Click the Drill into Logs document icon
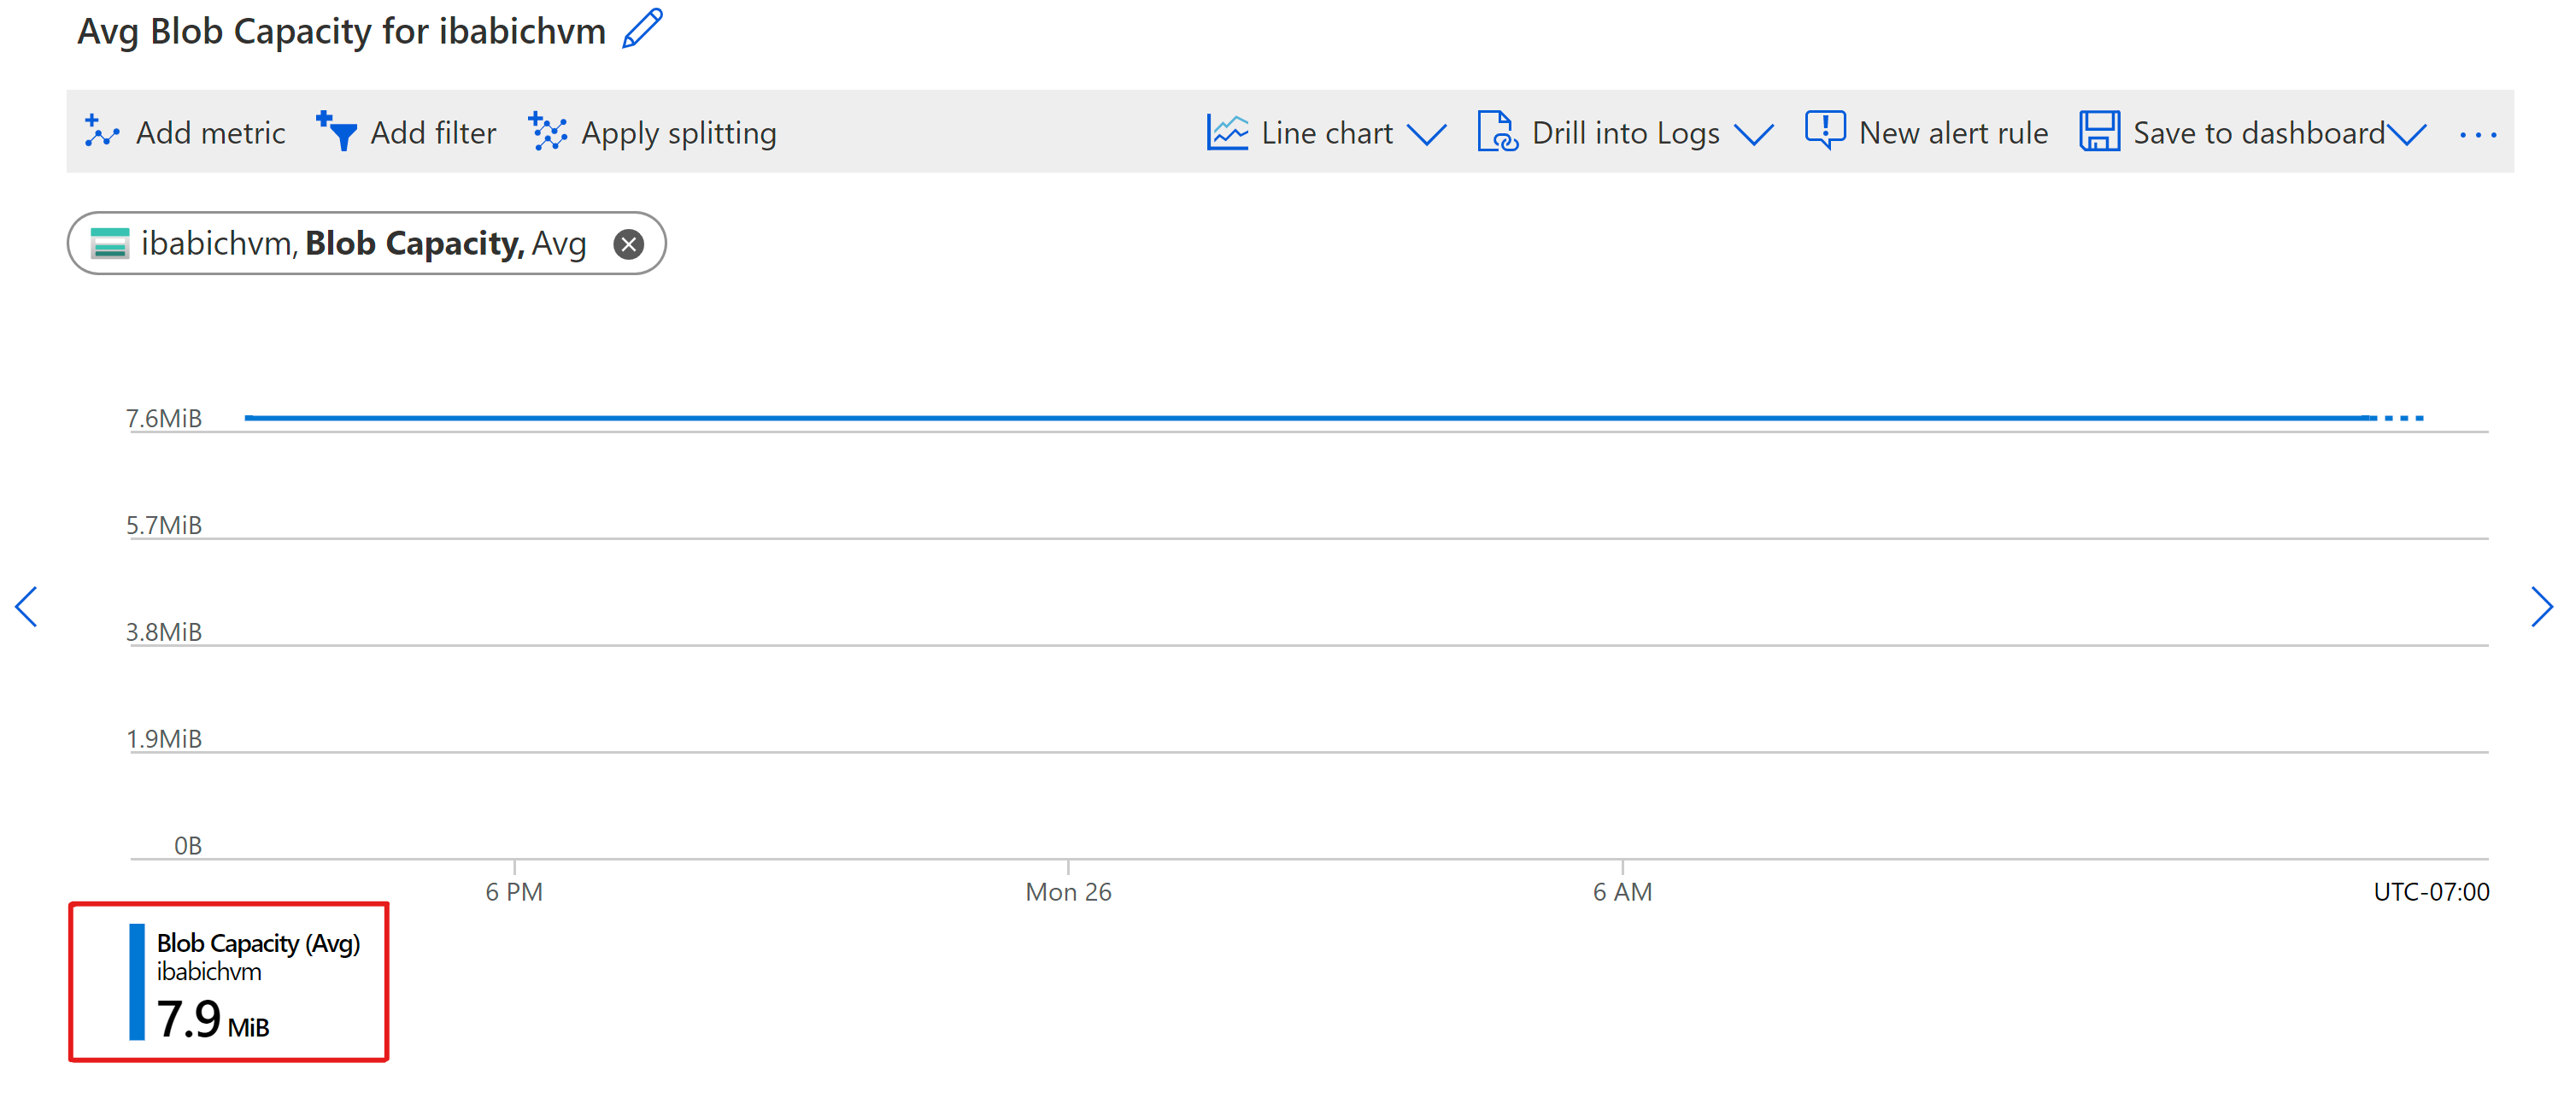 (1497, 132)
